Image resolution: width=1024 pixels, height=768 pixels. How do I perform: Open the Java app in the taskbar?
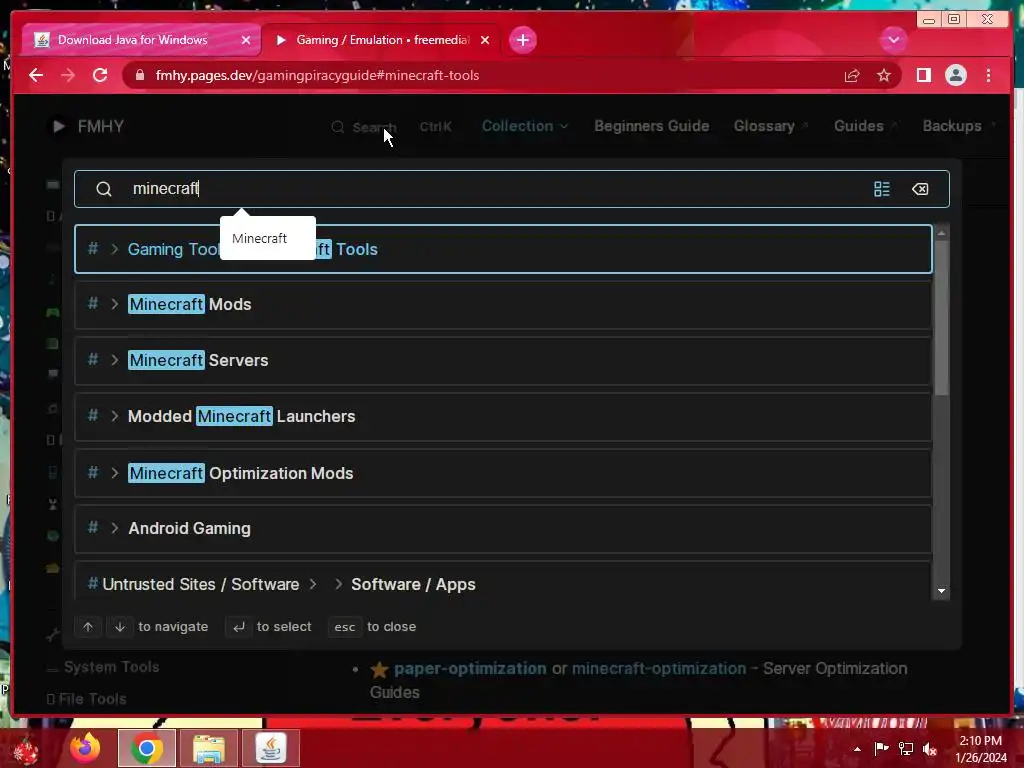pos(271,748)
